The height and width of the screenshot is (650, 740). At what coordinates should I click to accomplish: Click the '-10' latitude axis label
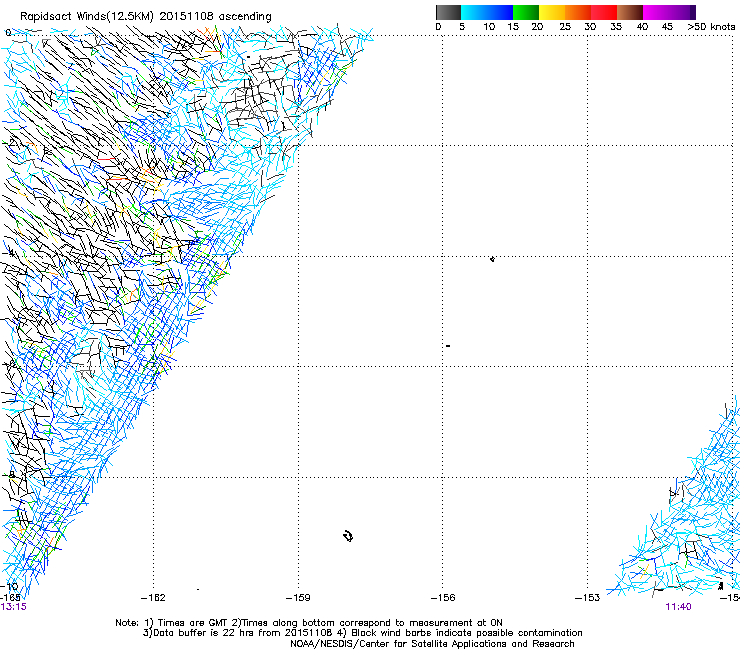pyautogui.click(x=9, y=587)
